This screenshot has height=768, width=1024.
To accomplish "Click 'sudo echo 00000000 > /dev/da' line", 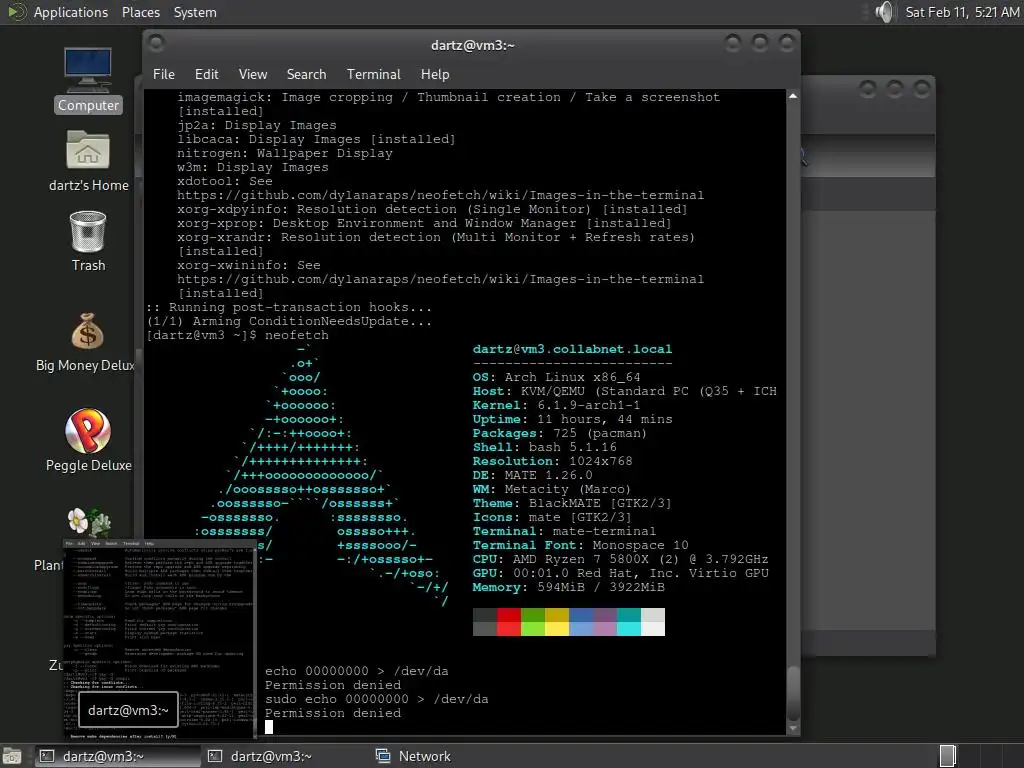I will (x=376, y=699).
